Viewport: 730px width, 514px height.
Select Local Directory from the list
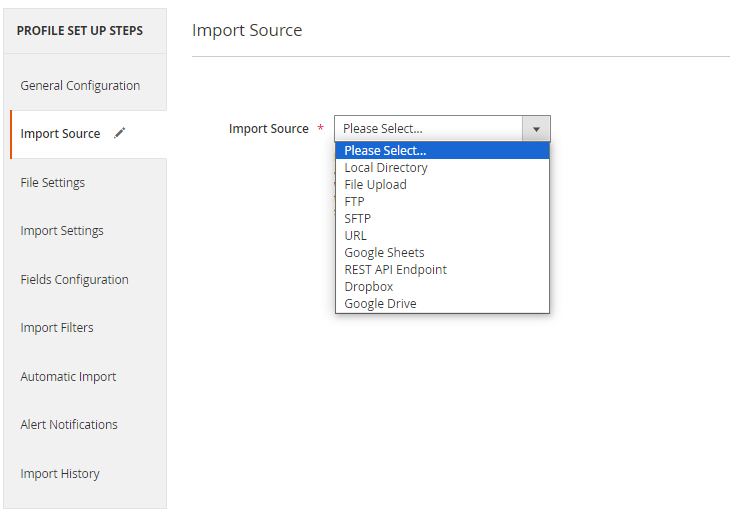pyautogui.click(x=442, y=168)
